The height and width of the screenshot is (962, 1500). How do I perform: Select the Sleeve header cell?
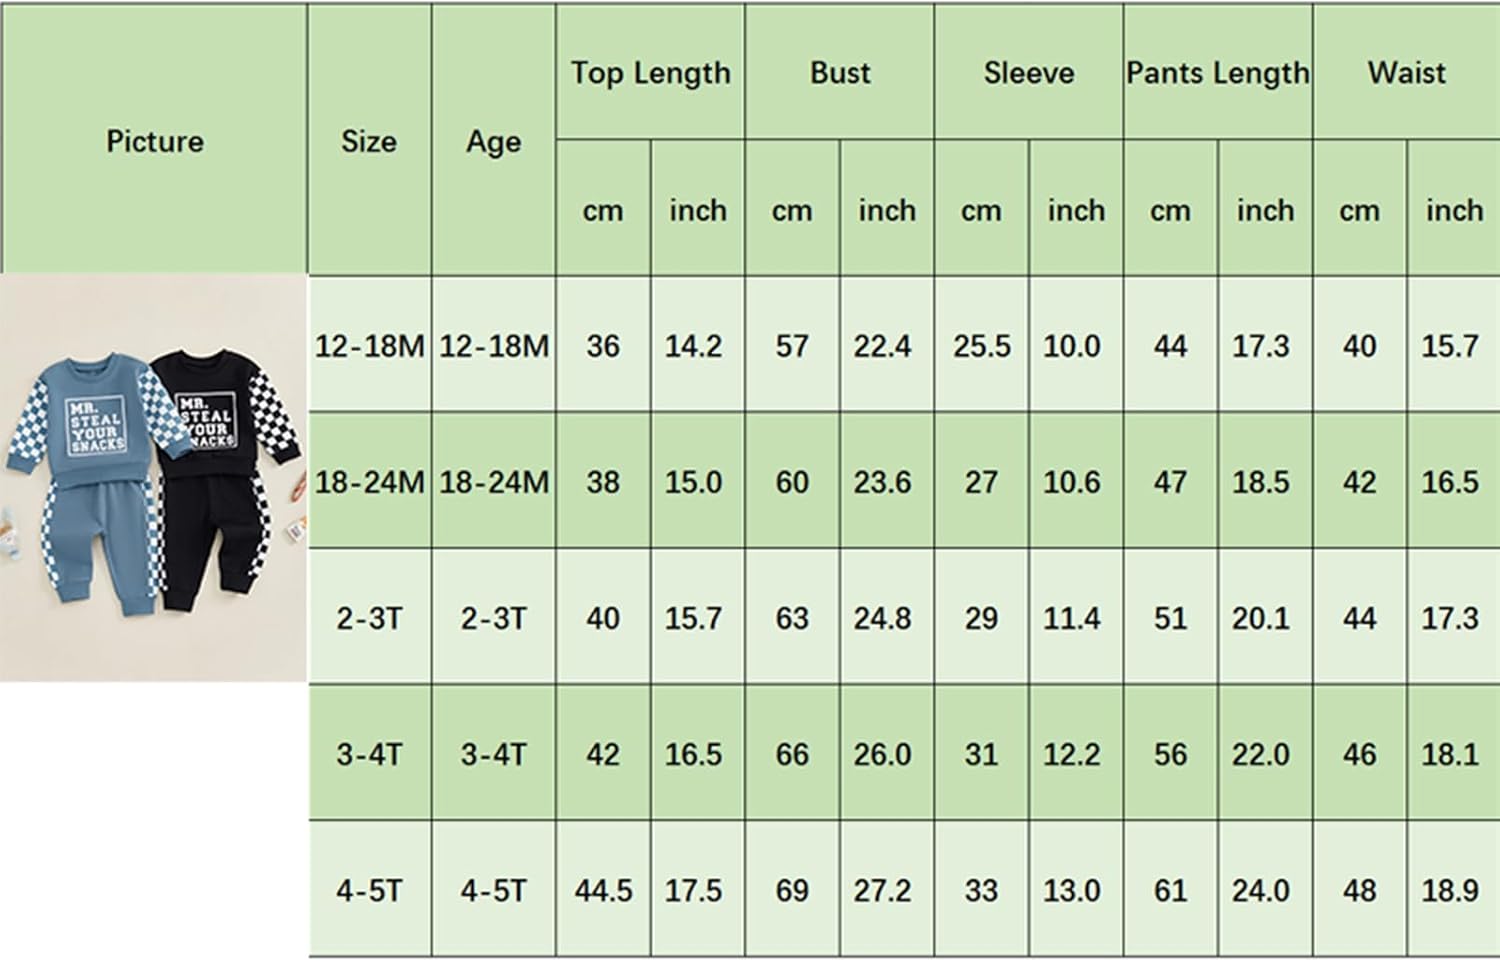click(x=1028, y=73)
